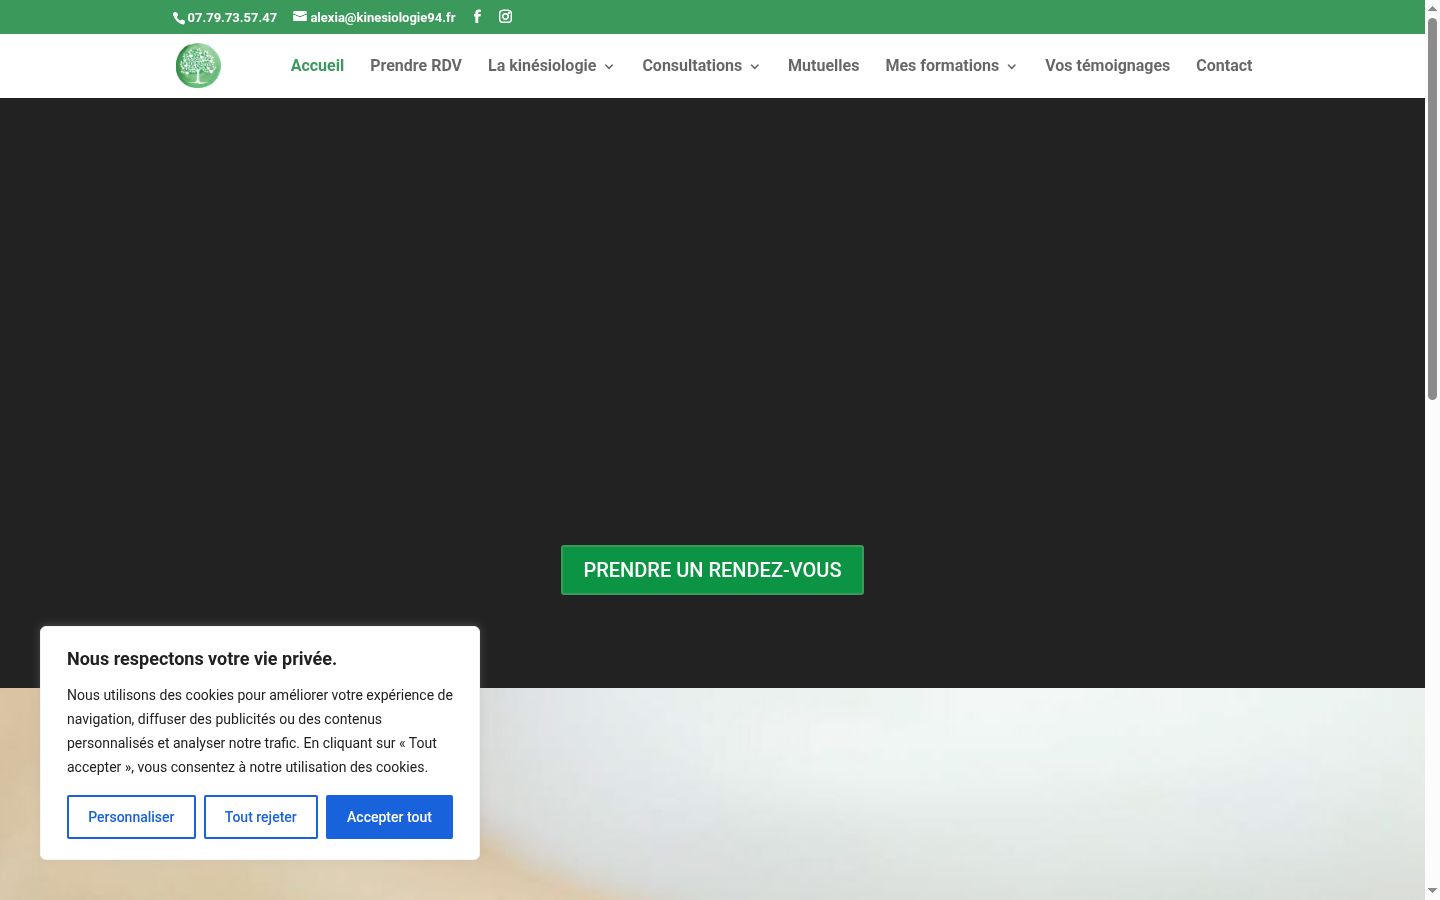The width and height of the screenshot is (1440, 900).
Task: Click the PRENDRE UN RENDEZ-VOUS button
Action: pos(712,570)
